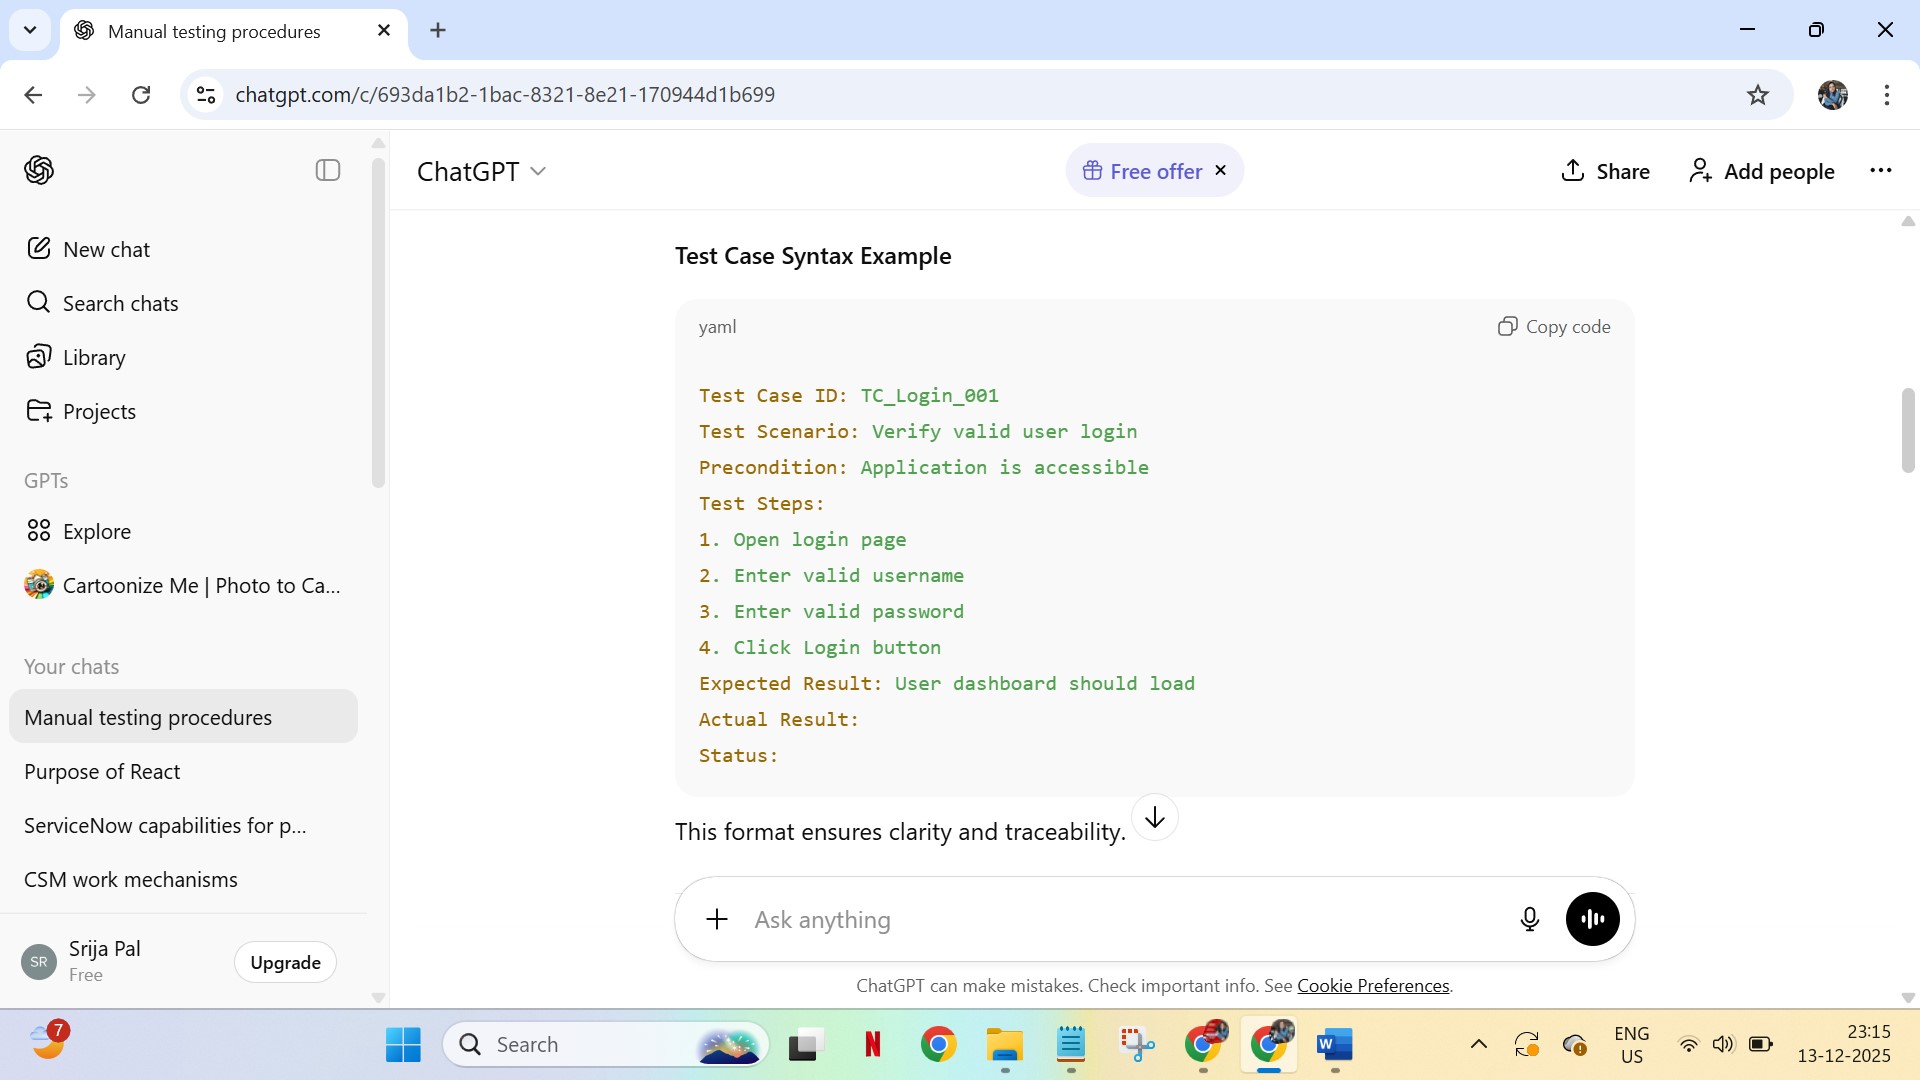Open Microsoft Word from the taskbar
This screenshot has width=1920, height=1080.
[1335, 1043]
